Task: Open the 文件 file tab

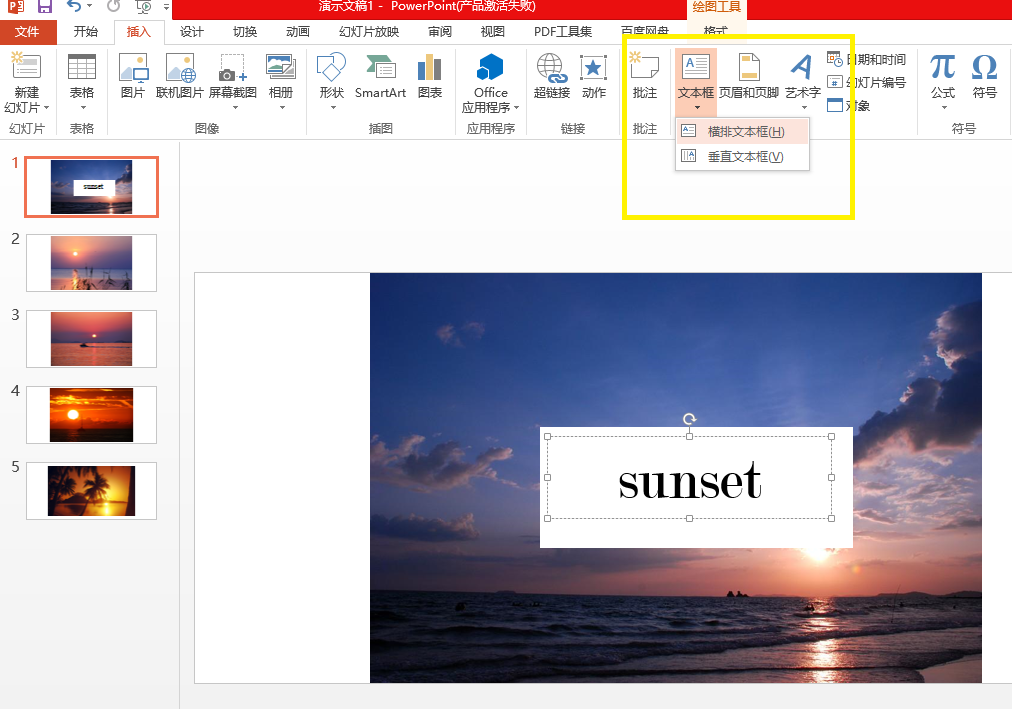Action: (28, 32)
